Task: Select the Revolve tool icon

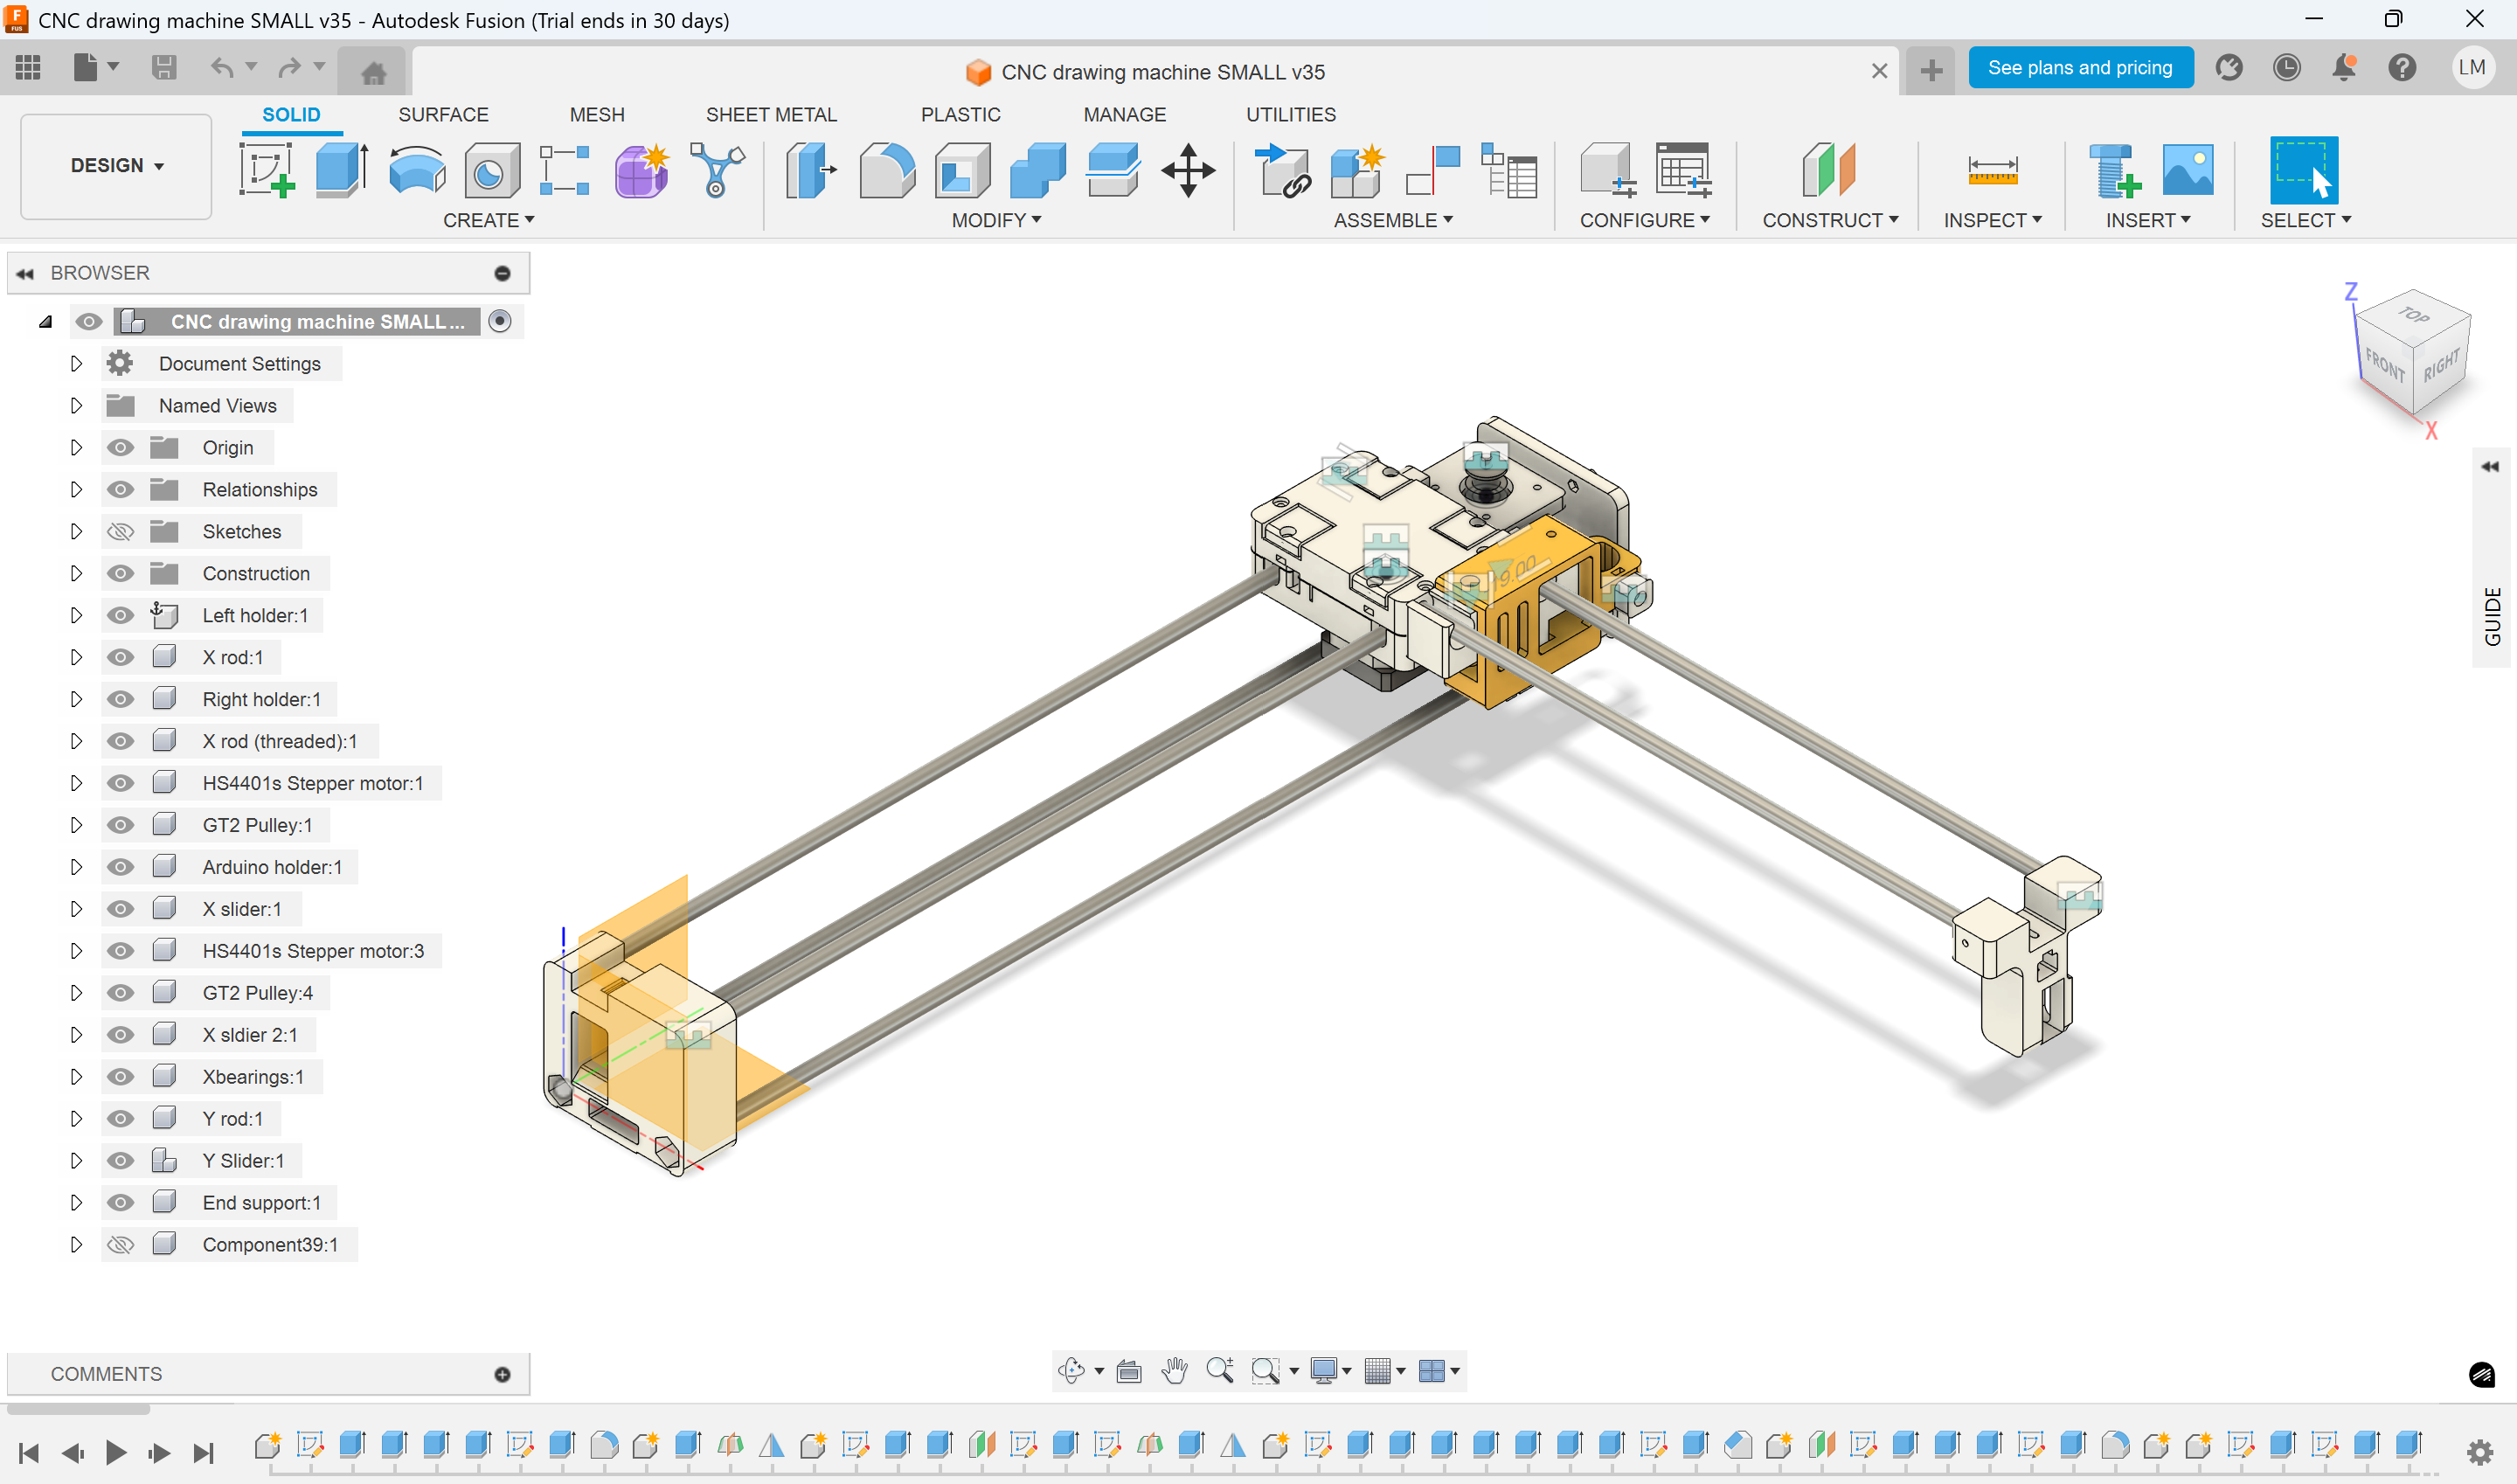Action: click(416, 170)
